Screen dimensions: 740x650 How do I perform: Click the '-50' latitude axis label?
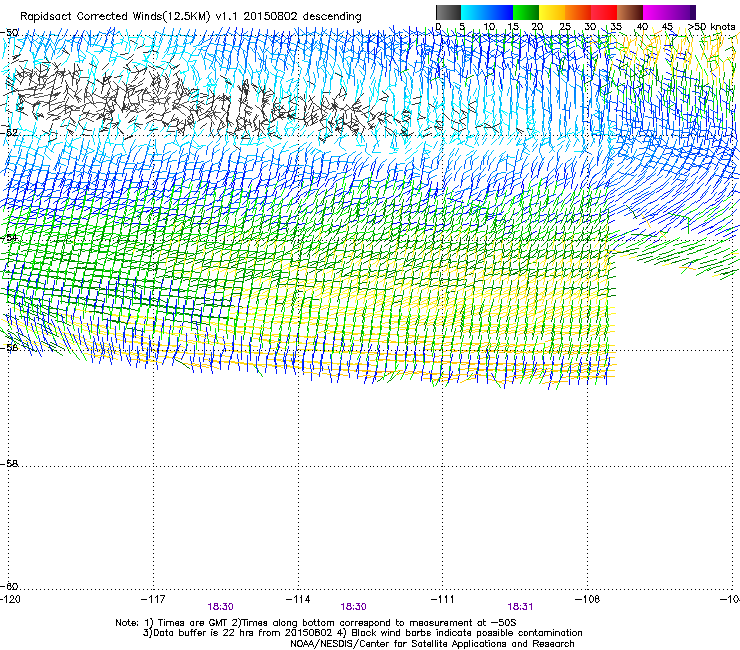(x=9, y=33)
